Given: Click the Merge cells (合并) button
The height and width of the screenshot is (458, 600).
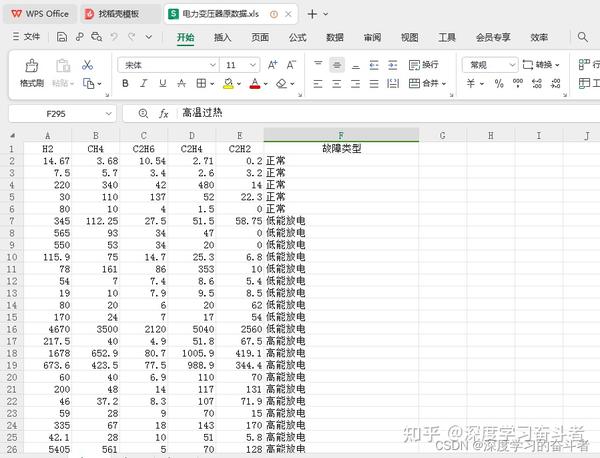Looking at the screenshot, I should point(424,83).
